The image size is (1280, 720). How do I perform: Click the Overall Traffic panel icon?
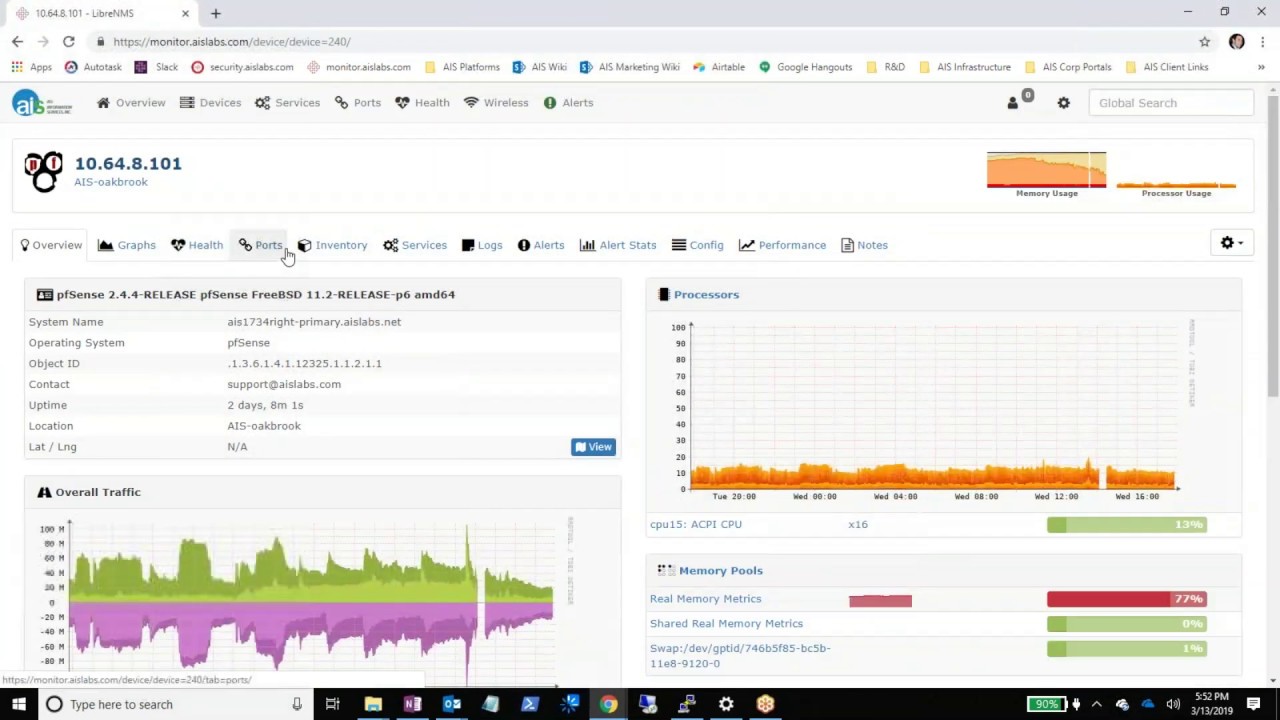coord(44,491)
